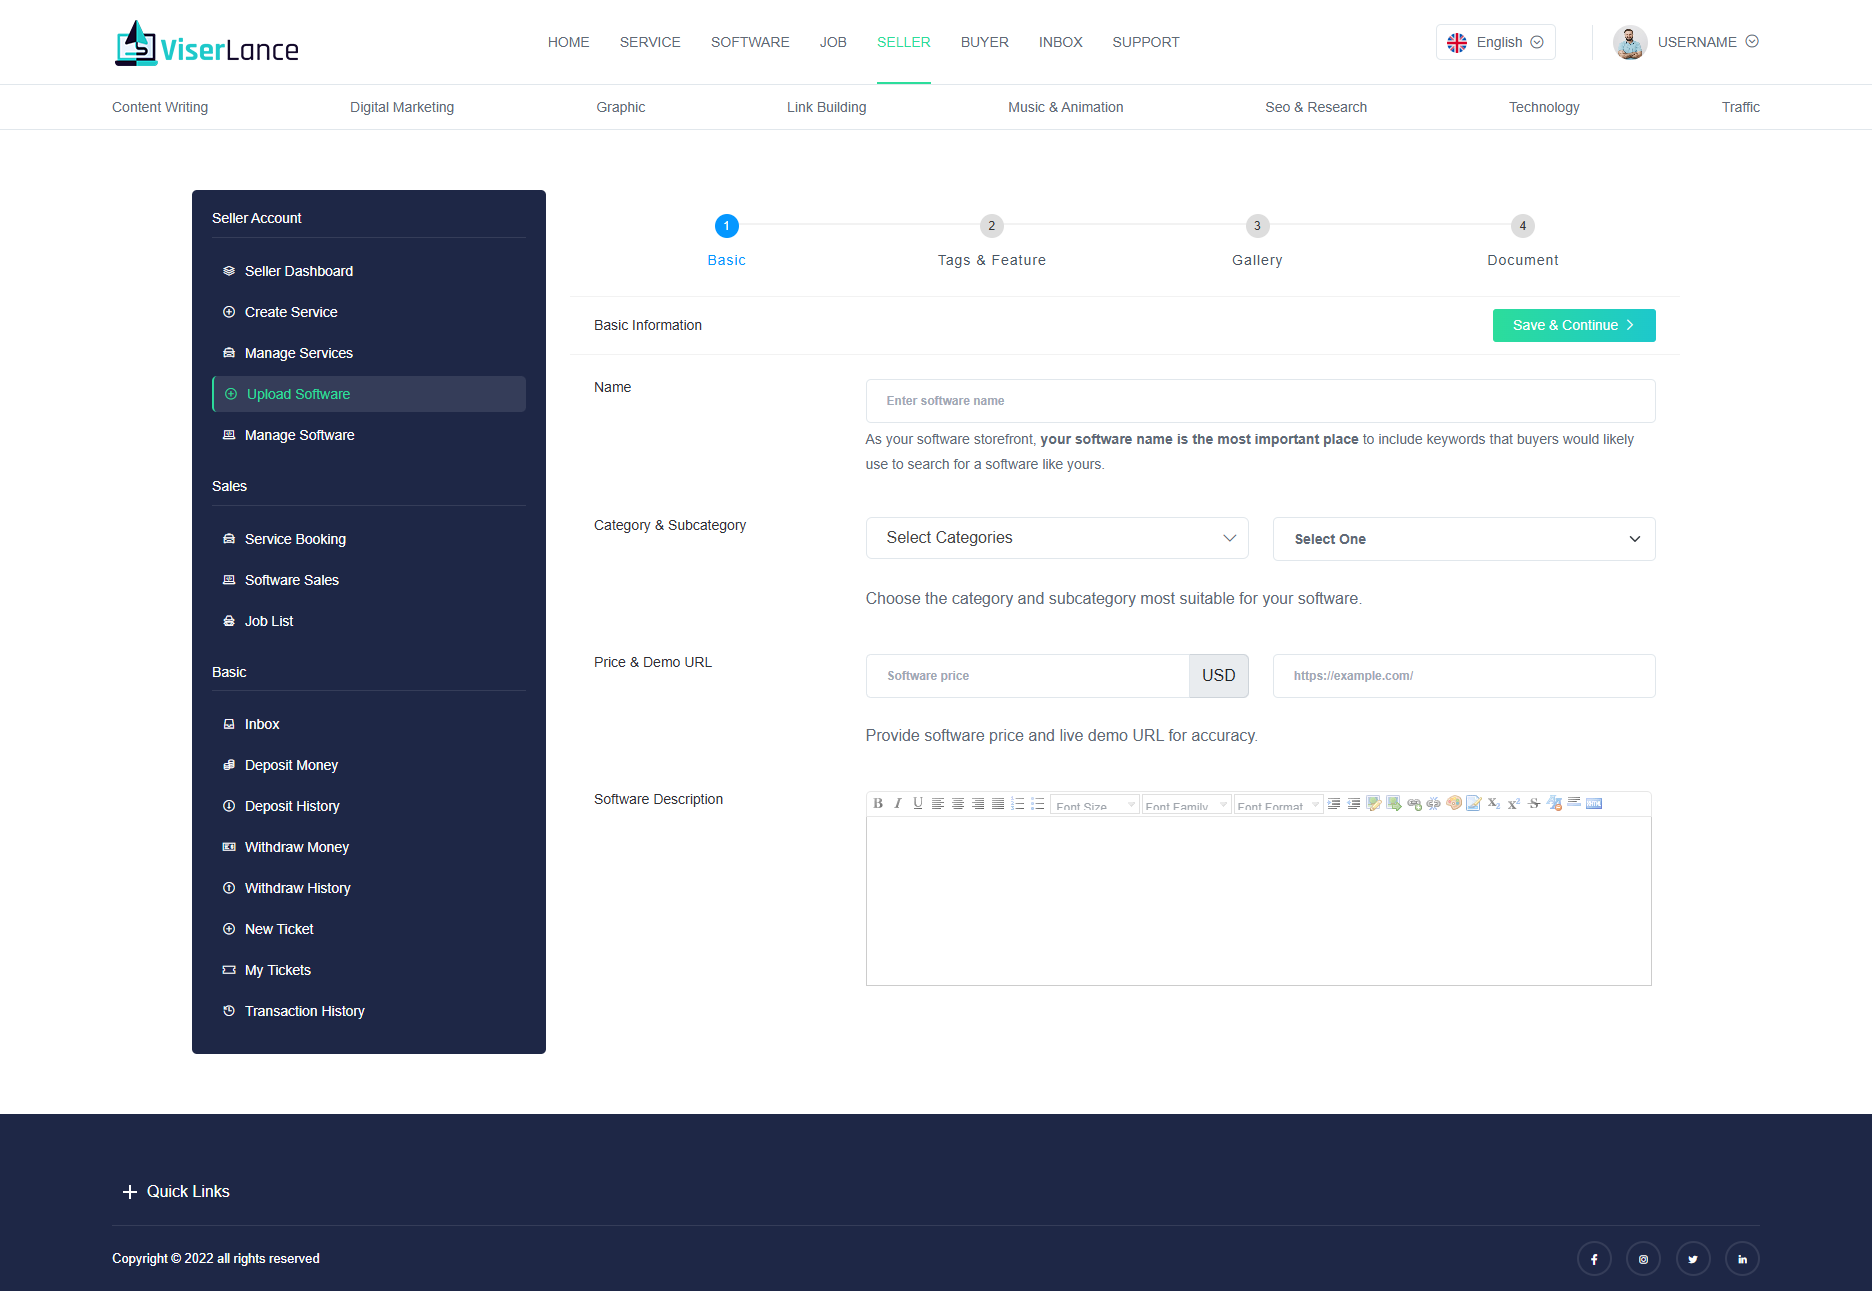Viewport: 1872px width, 1291px height.
Task: Align description text left
Action: point(938,803)
